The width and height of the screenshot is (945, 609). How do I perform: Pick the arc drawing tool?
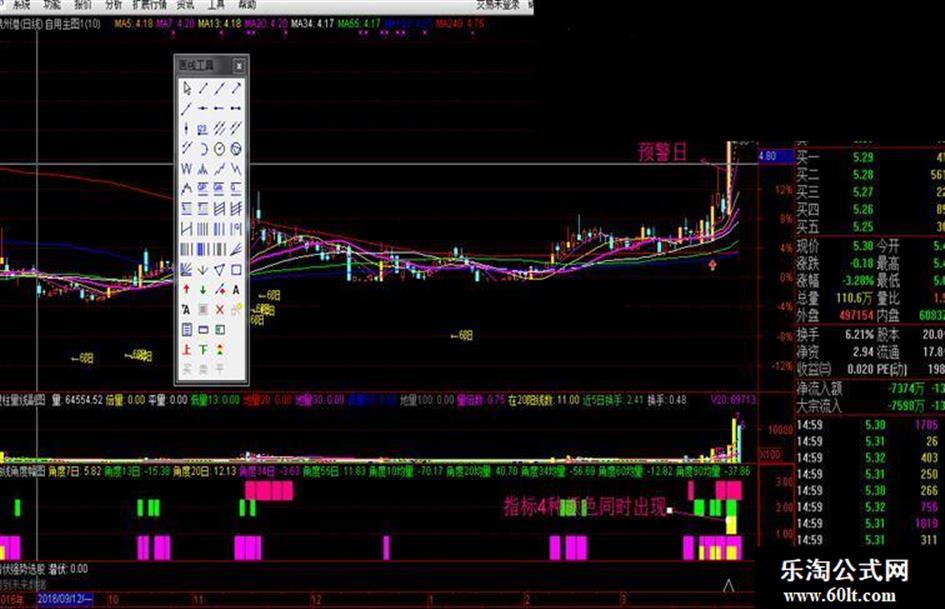203,148
